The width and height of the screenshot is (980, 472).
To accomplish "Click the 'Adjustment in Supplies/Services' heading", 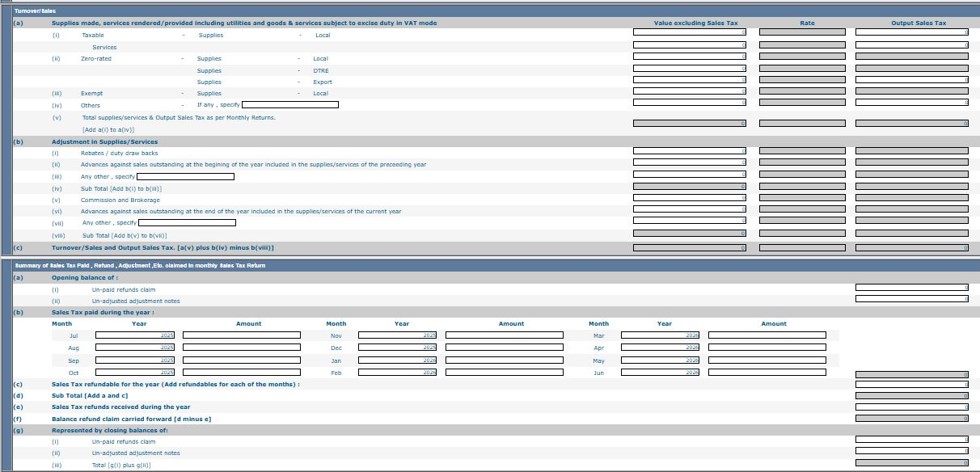I will click(104, 142).
